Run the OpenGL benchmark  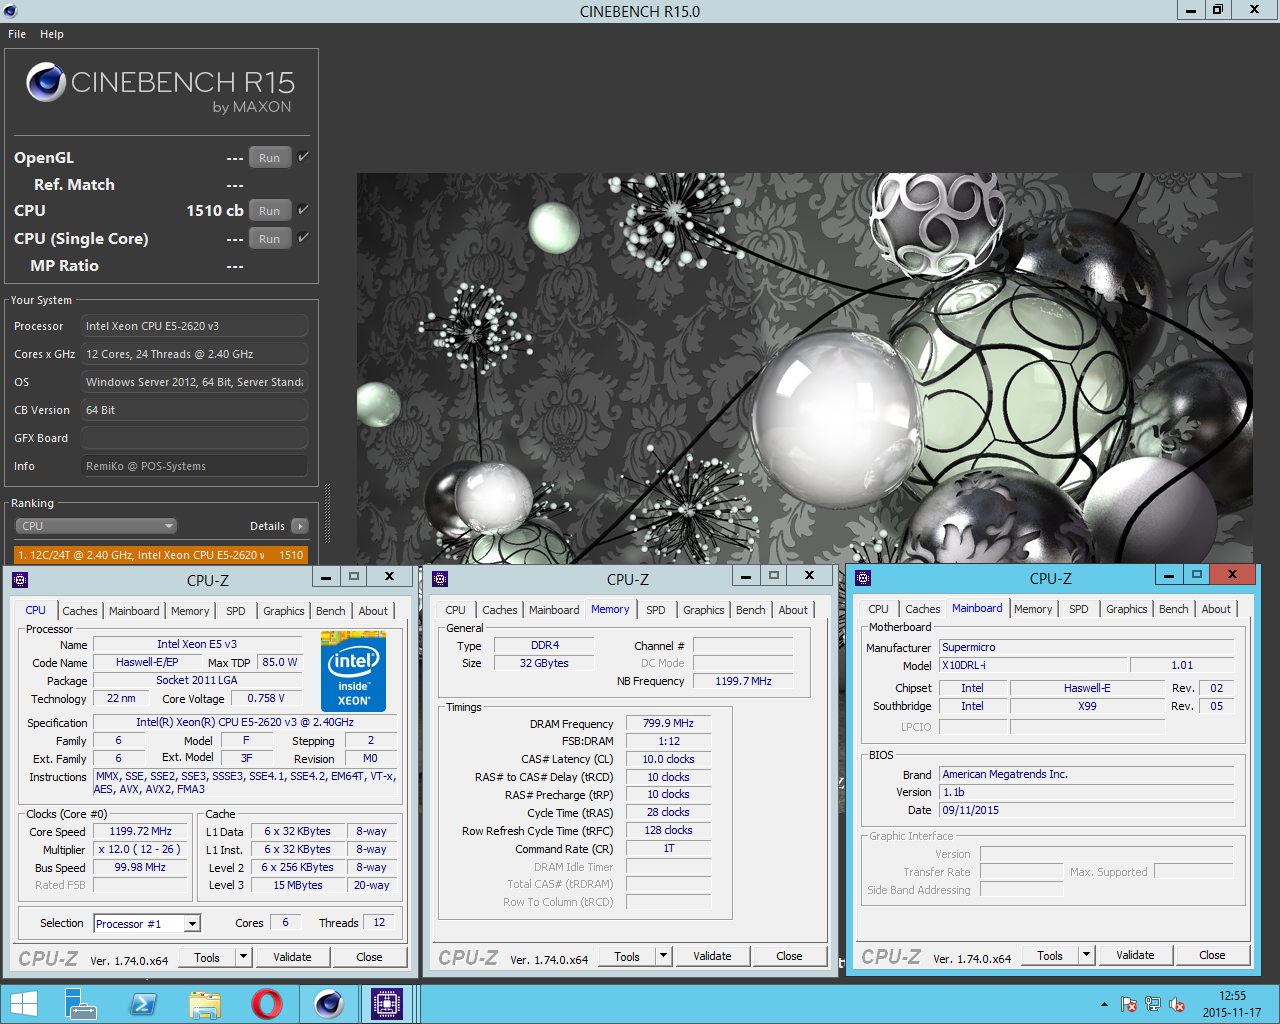(269, 157)
